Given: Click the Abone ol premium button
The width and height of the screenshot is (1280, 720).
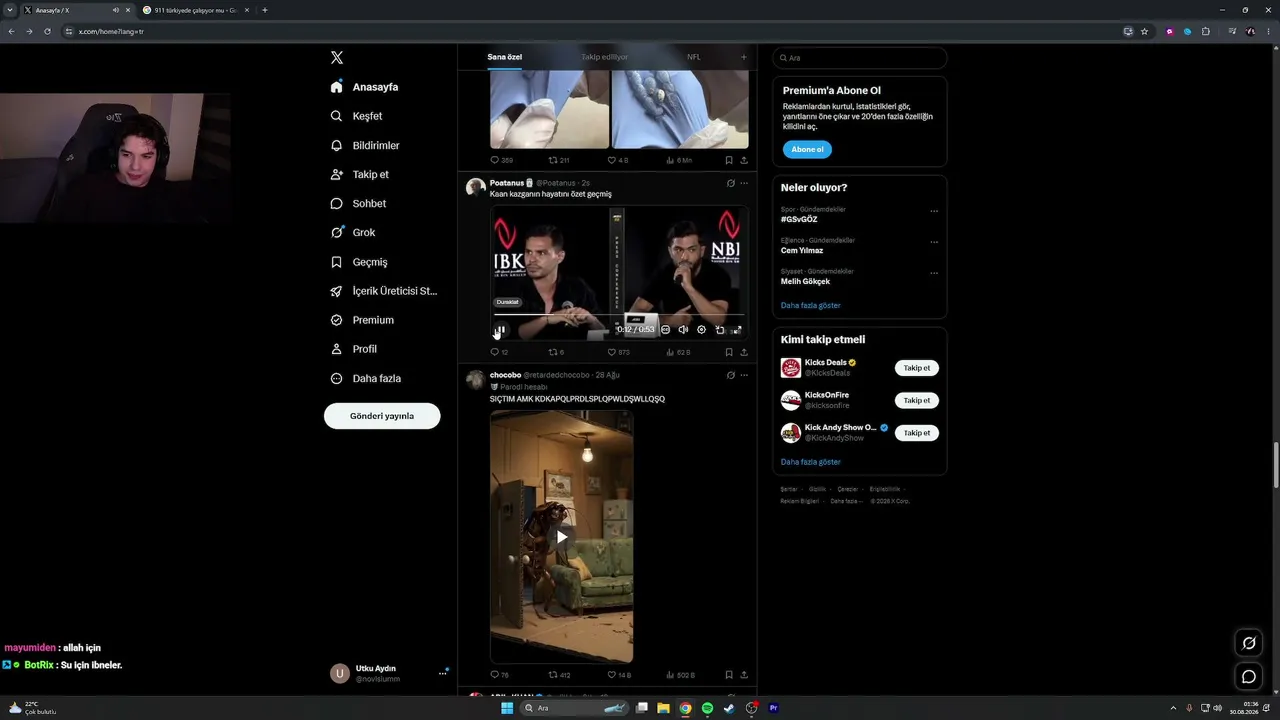Looking at the screenshot, I should click(807, 149).
